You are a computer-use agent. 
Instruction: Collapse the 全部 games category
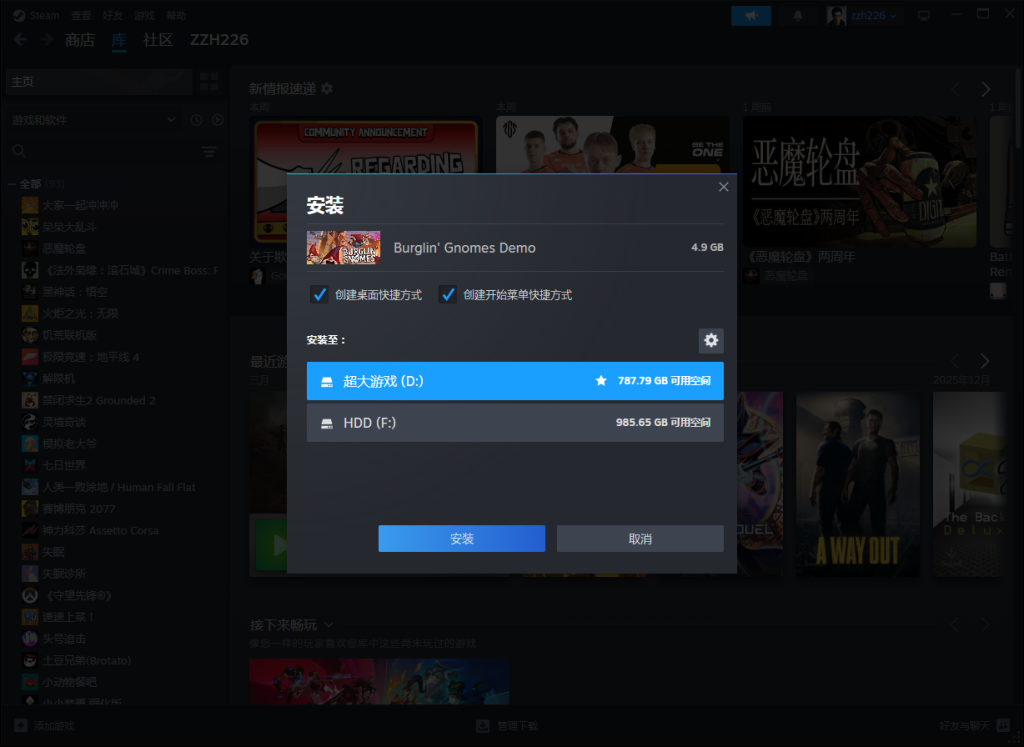(x=11, y=184)
